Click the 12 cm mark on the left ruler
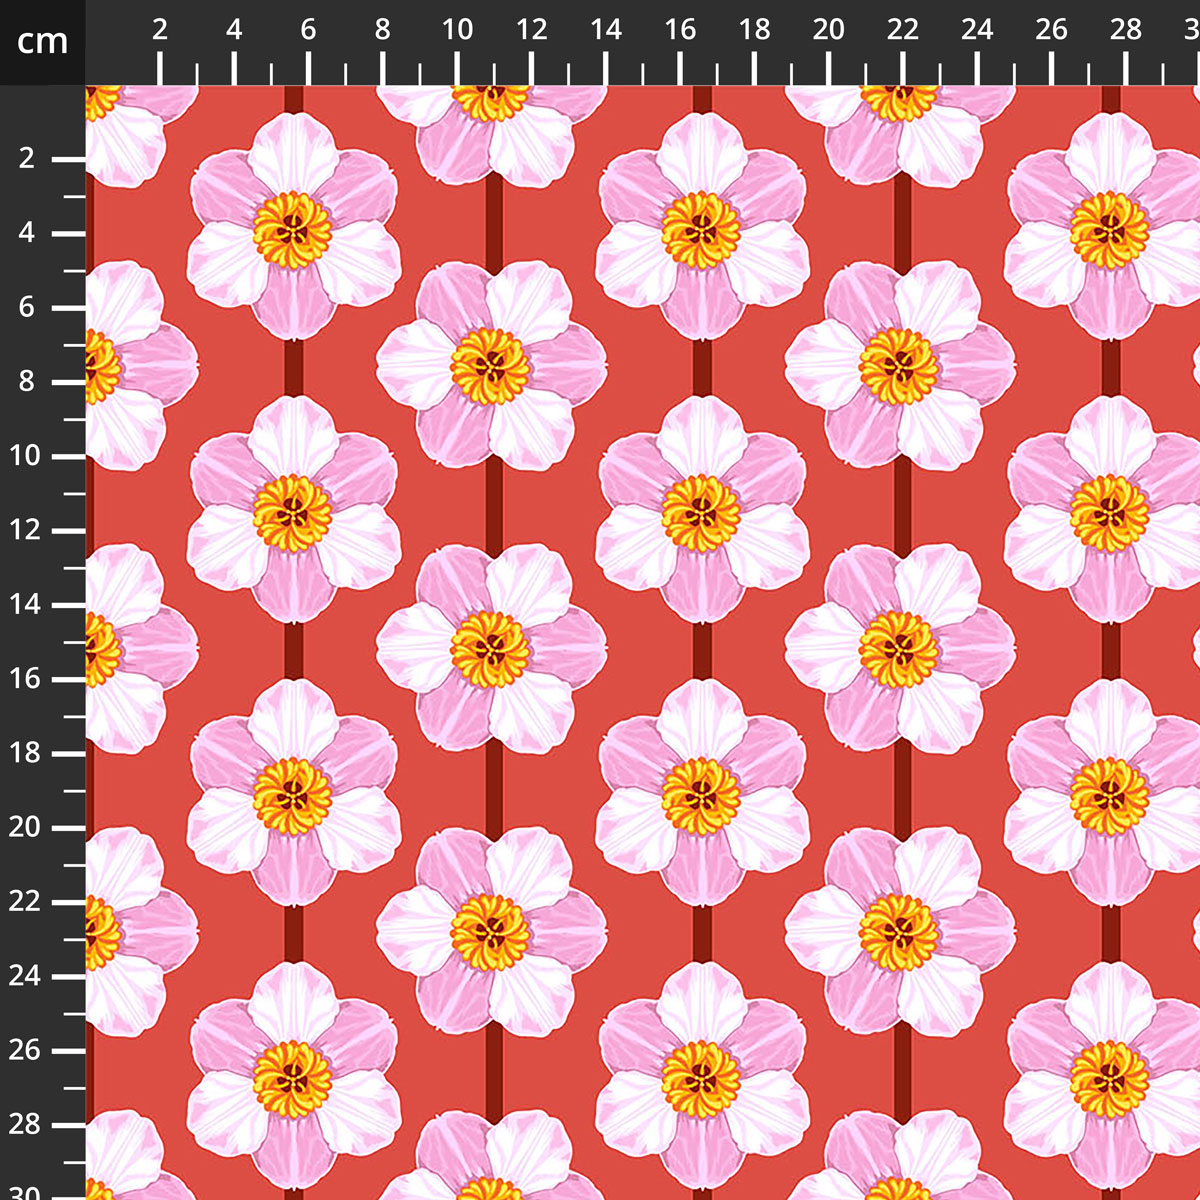The width and height of the screenshot is (1200, 1200). tap(26, 530)
